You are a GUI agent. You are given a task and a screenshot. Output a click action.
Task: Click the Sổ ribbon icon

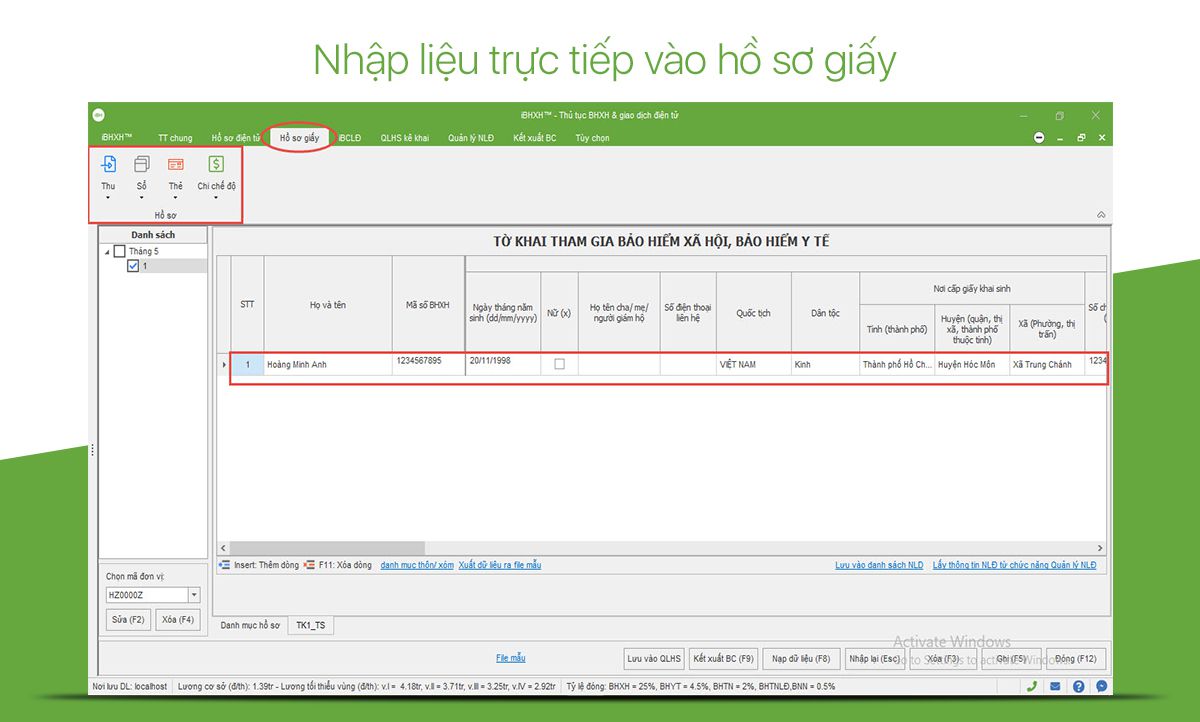(x=141, y=165)
